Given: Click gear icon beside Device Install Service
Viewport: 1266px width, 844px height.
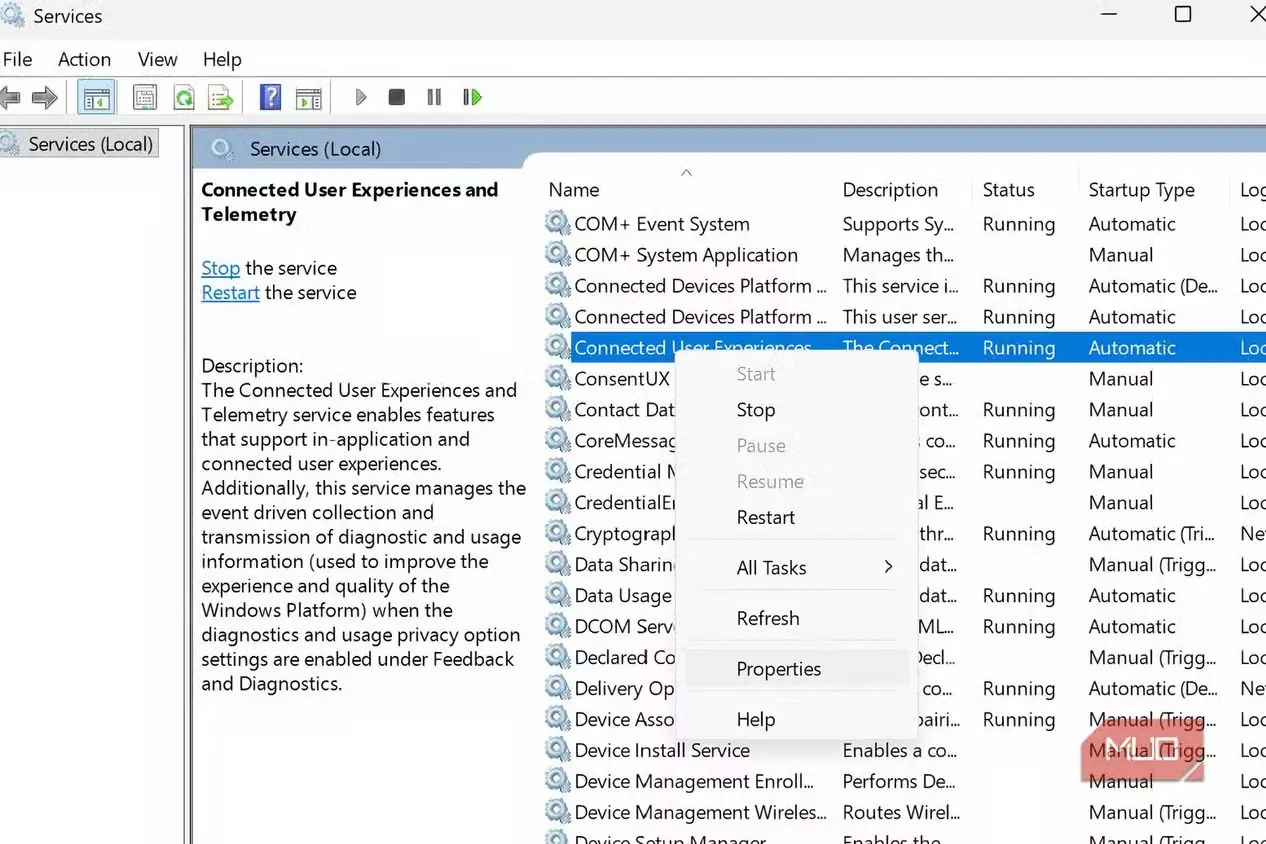Looking at the screenshot, I should tap(557, 750).
